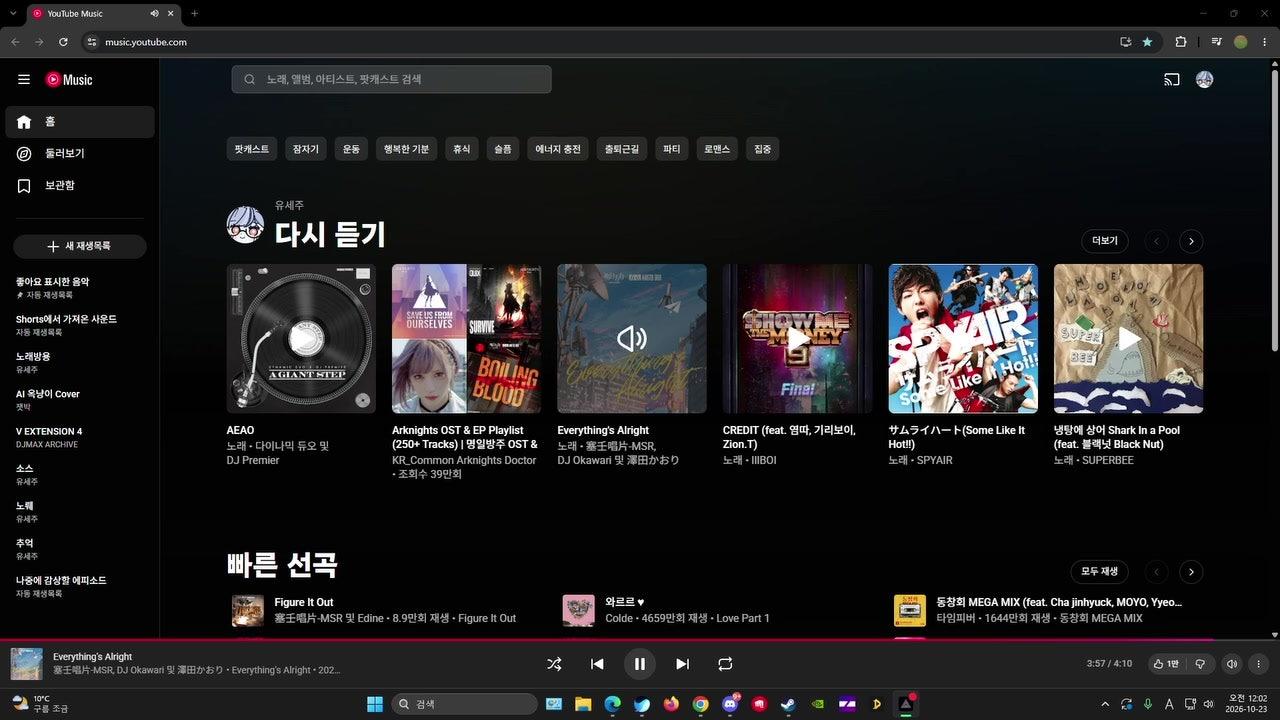1280x720 pixels.
Task: Pause the currently playing song
Action: [x=640, y=664]
